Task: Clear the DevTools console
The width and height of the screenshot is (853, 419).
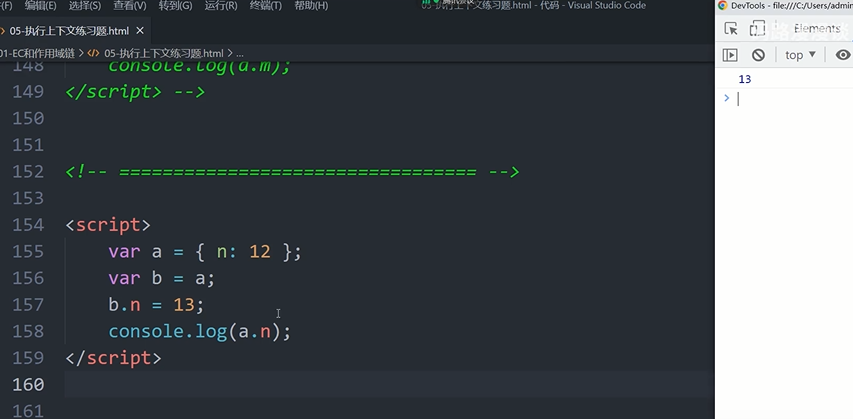Action: point(758,55)
